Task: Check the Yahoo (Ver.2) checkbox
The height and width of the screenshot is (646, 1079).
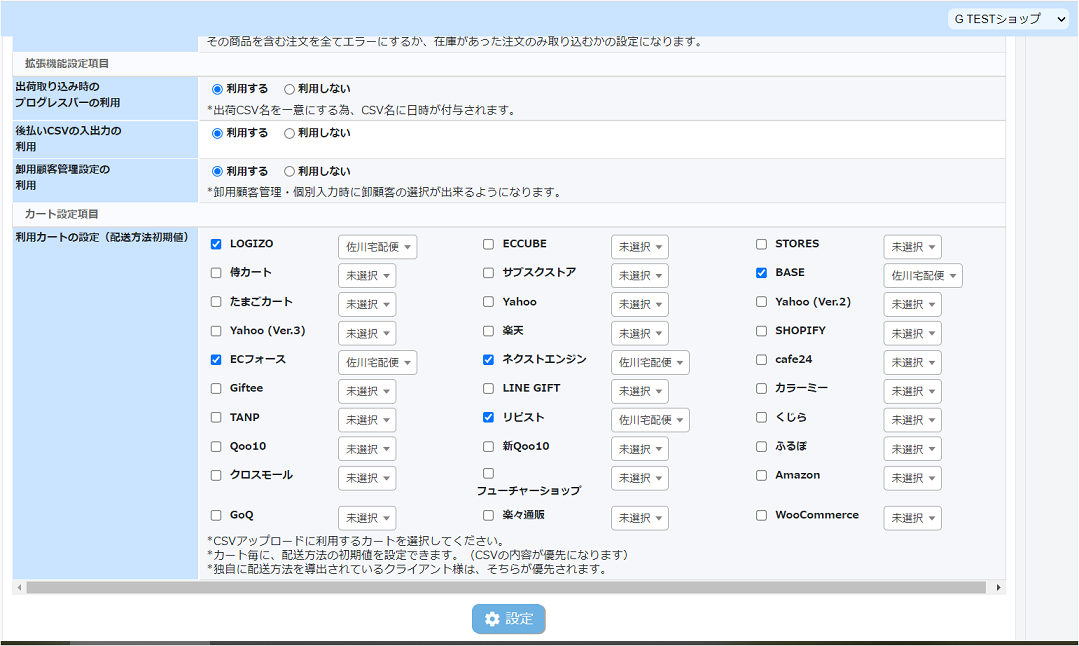Action: tap(761, 302)
